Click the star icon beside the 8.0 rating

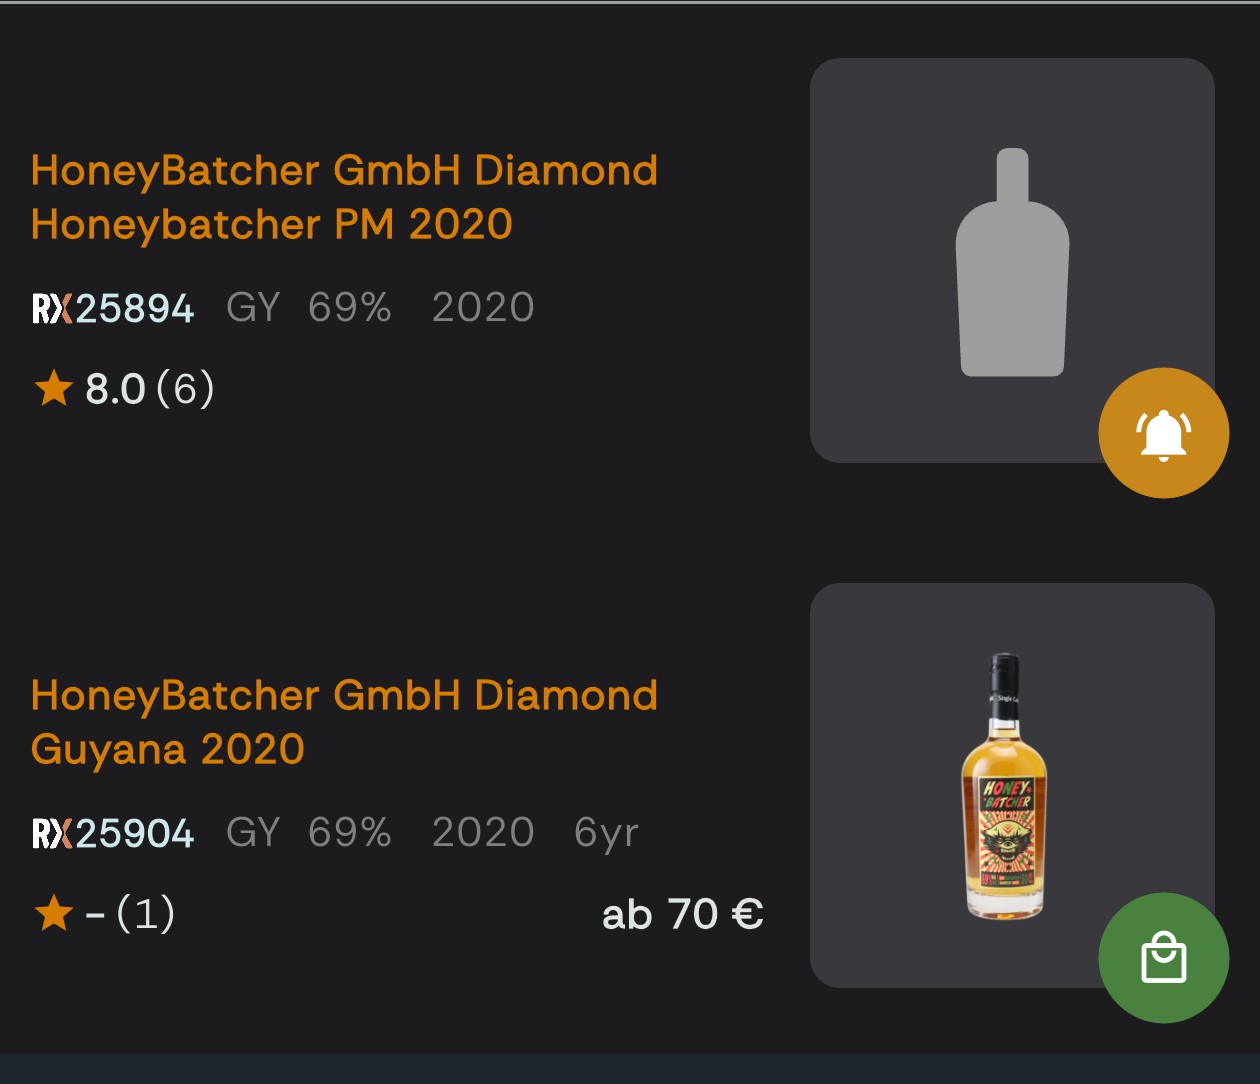pos(54,388)
